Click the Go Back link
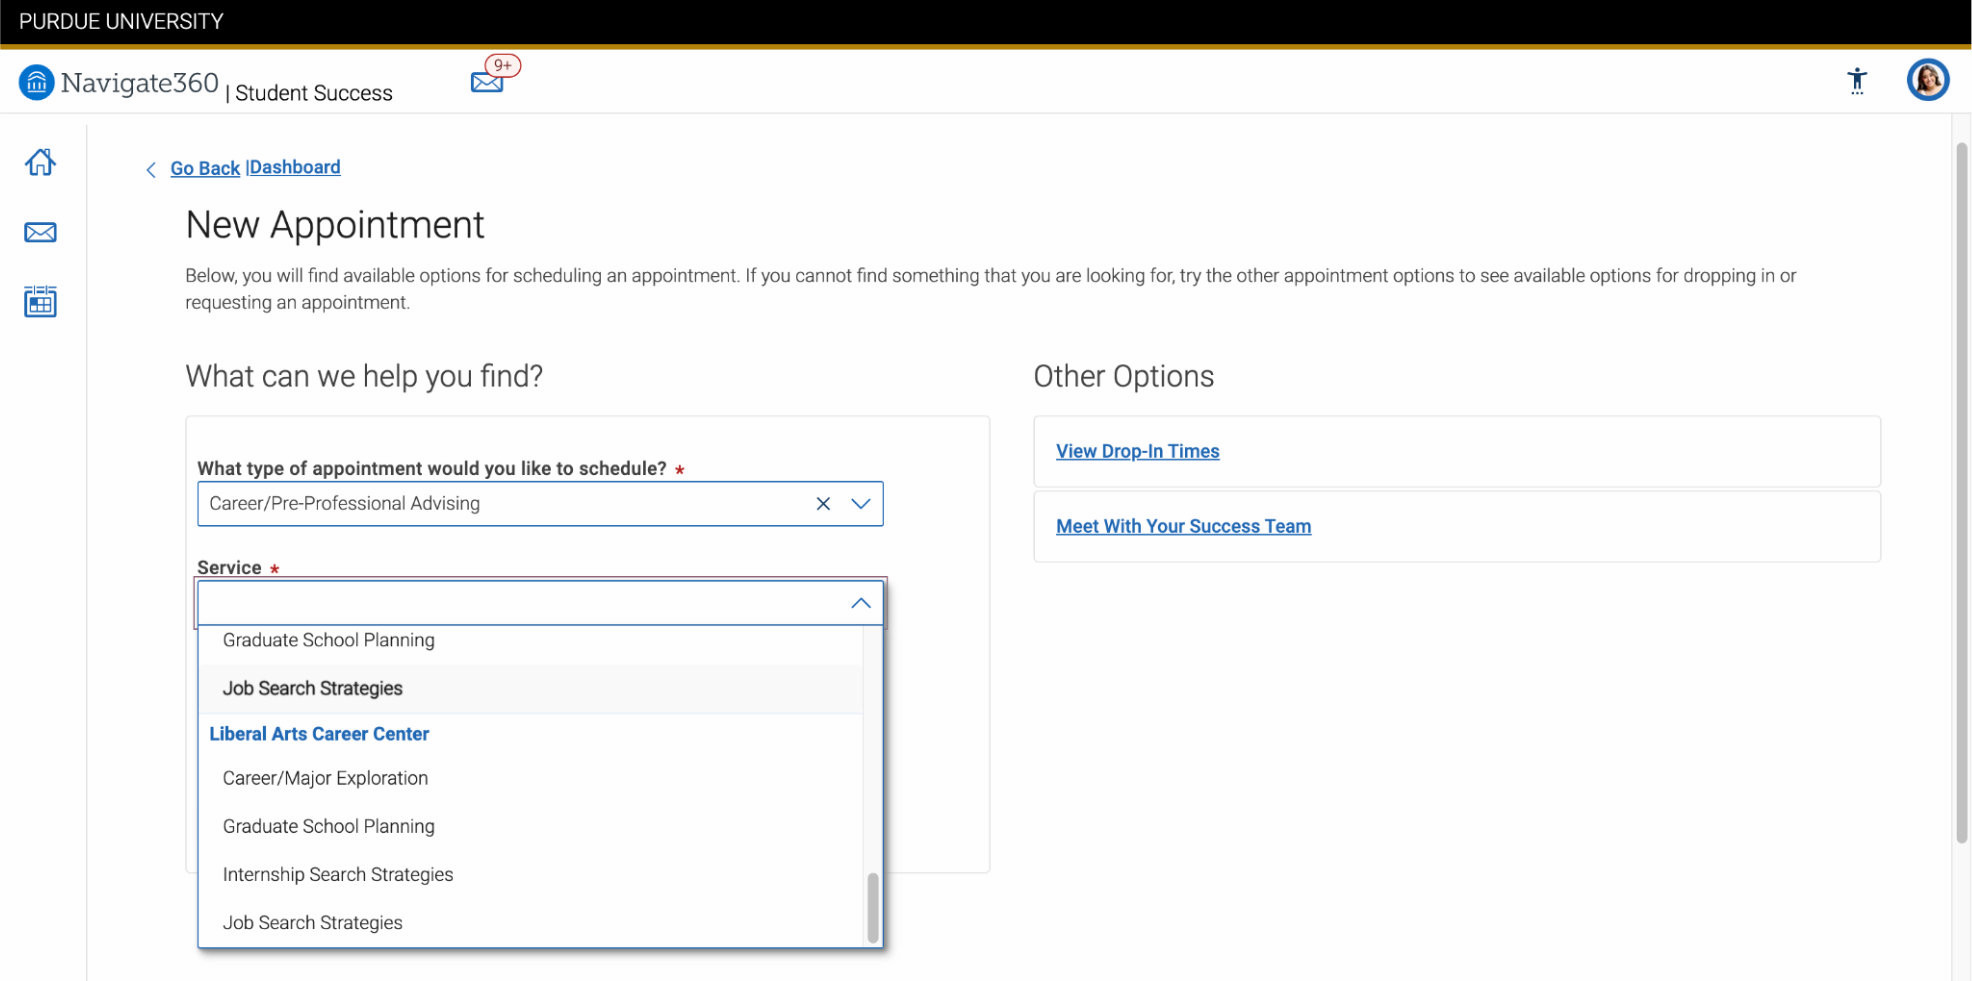The image size is (1972, 981). point(205,167)
